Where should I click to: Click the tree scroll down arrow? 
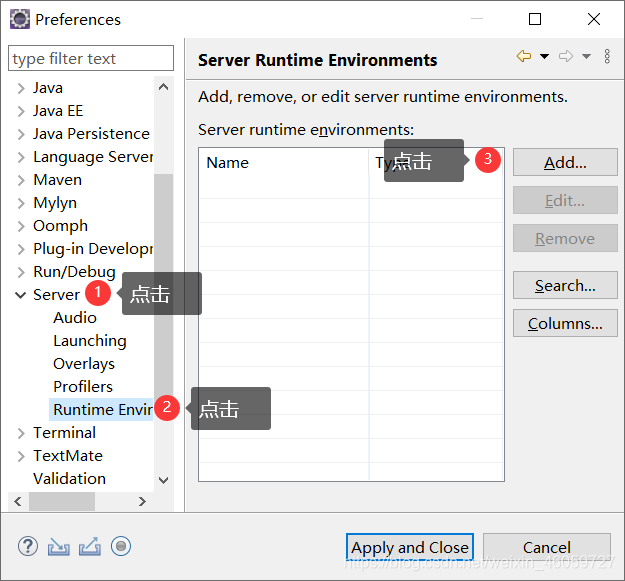(x=163, y=480)
